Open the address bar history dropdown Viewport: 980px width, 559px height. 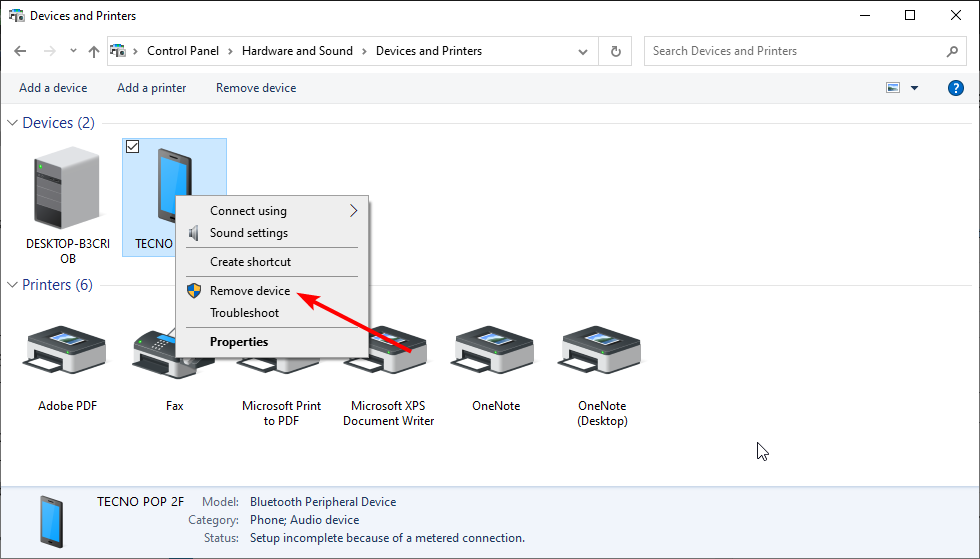583,51
